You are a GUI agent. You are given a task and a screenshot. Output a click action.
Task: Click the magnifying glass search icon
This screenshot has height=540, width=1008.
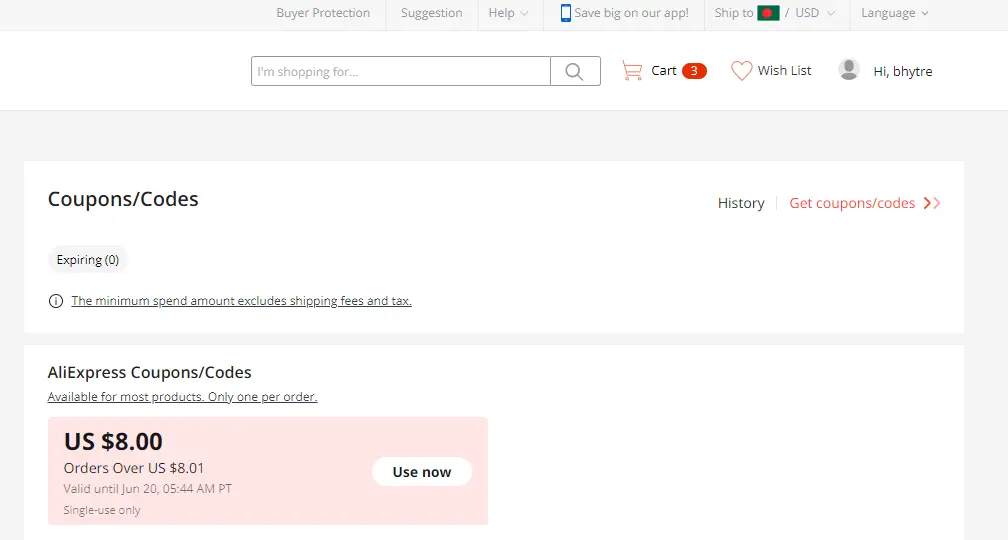575,71
